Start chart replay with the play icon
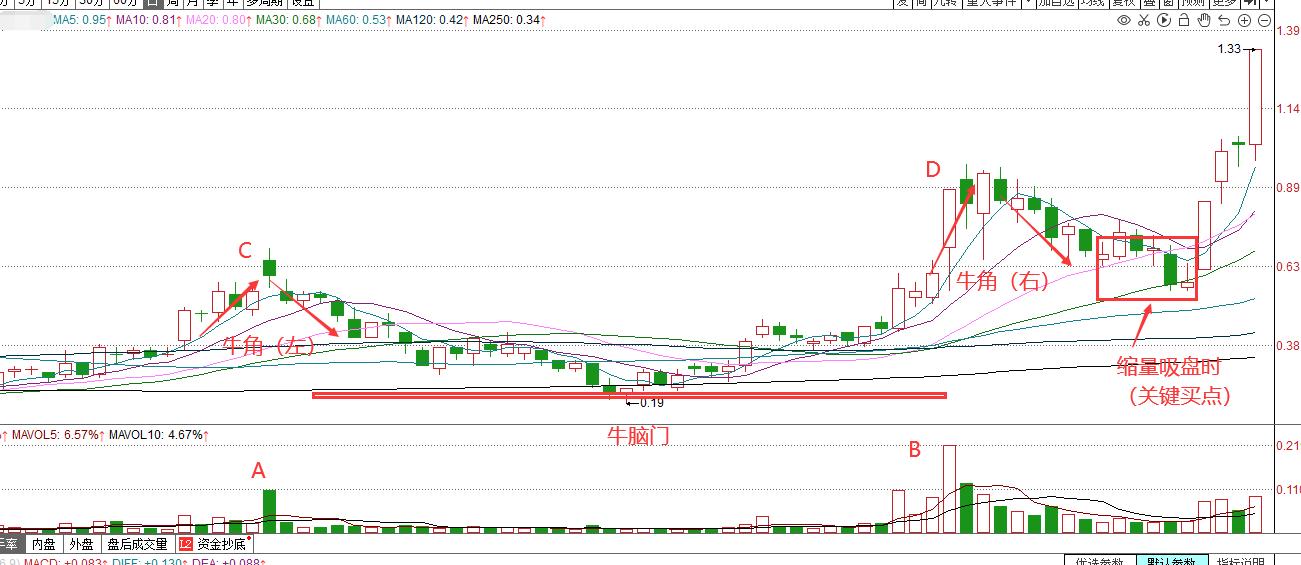The image size is (1301, 565). (x=1164, y=20)
